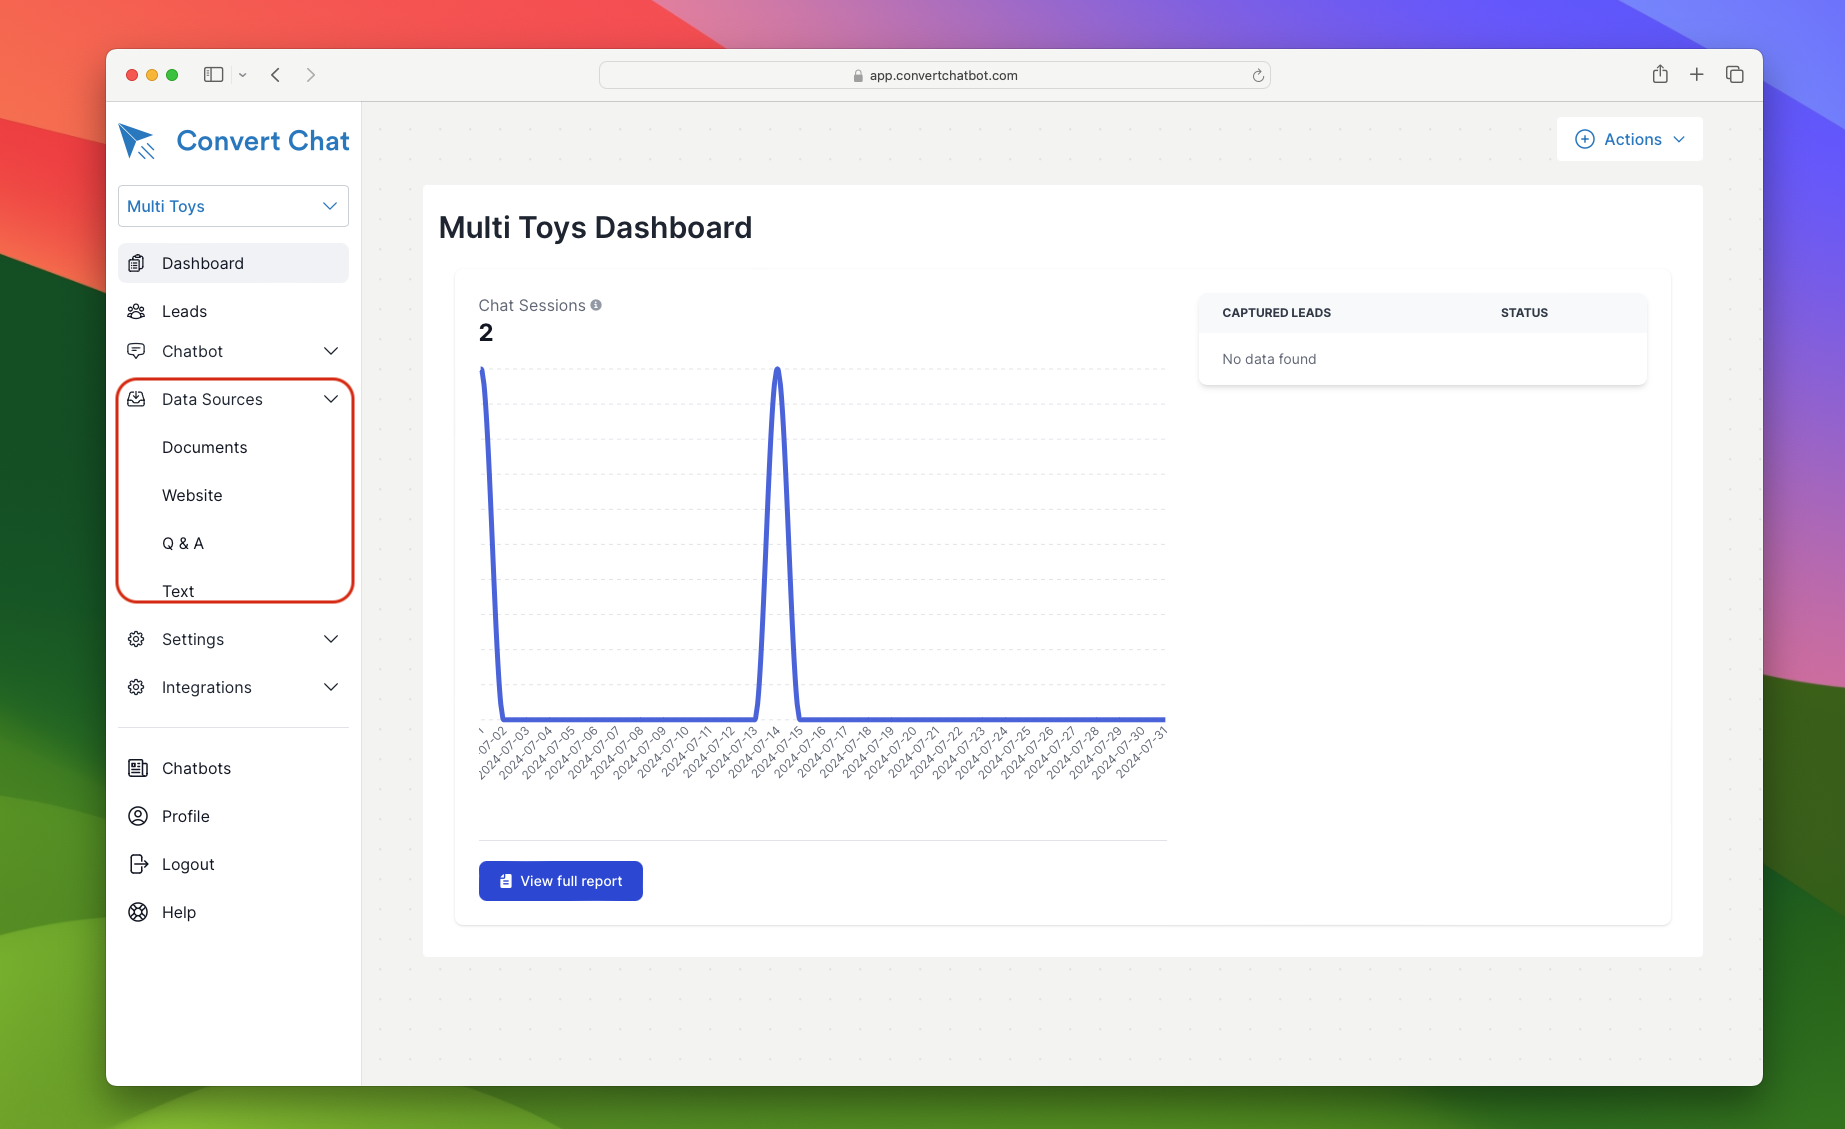Toggle the browser sidebar icon
This screenshot has height=1129, width=1845.
(213, 75)
